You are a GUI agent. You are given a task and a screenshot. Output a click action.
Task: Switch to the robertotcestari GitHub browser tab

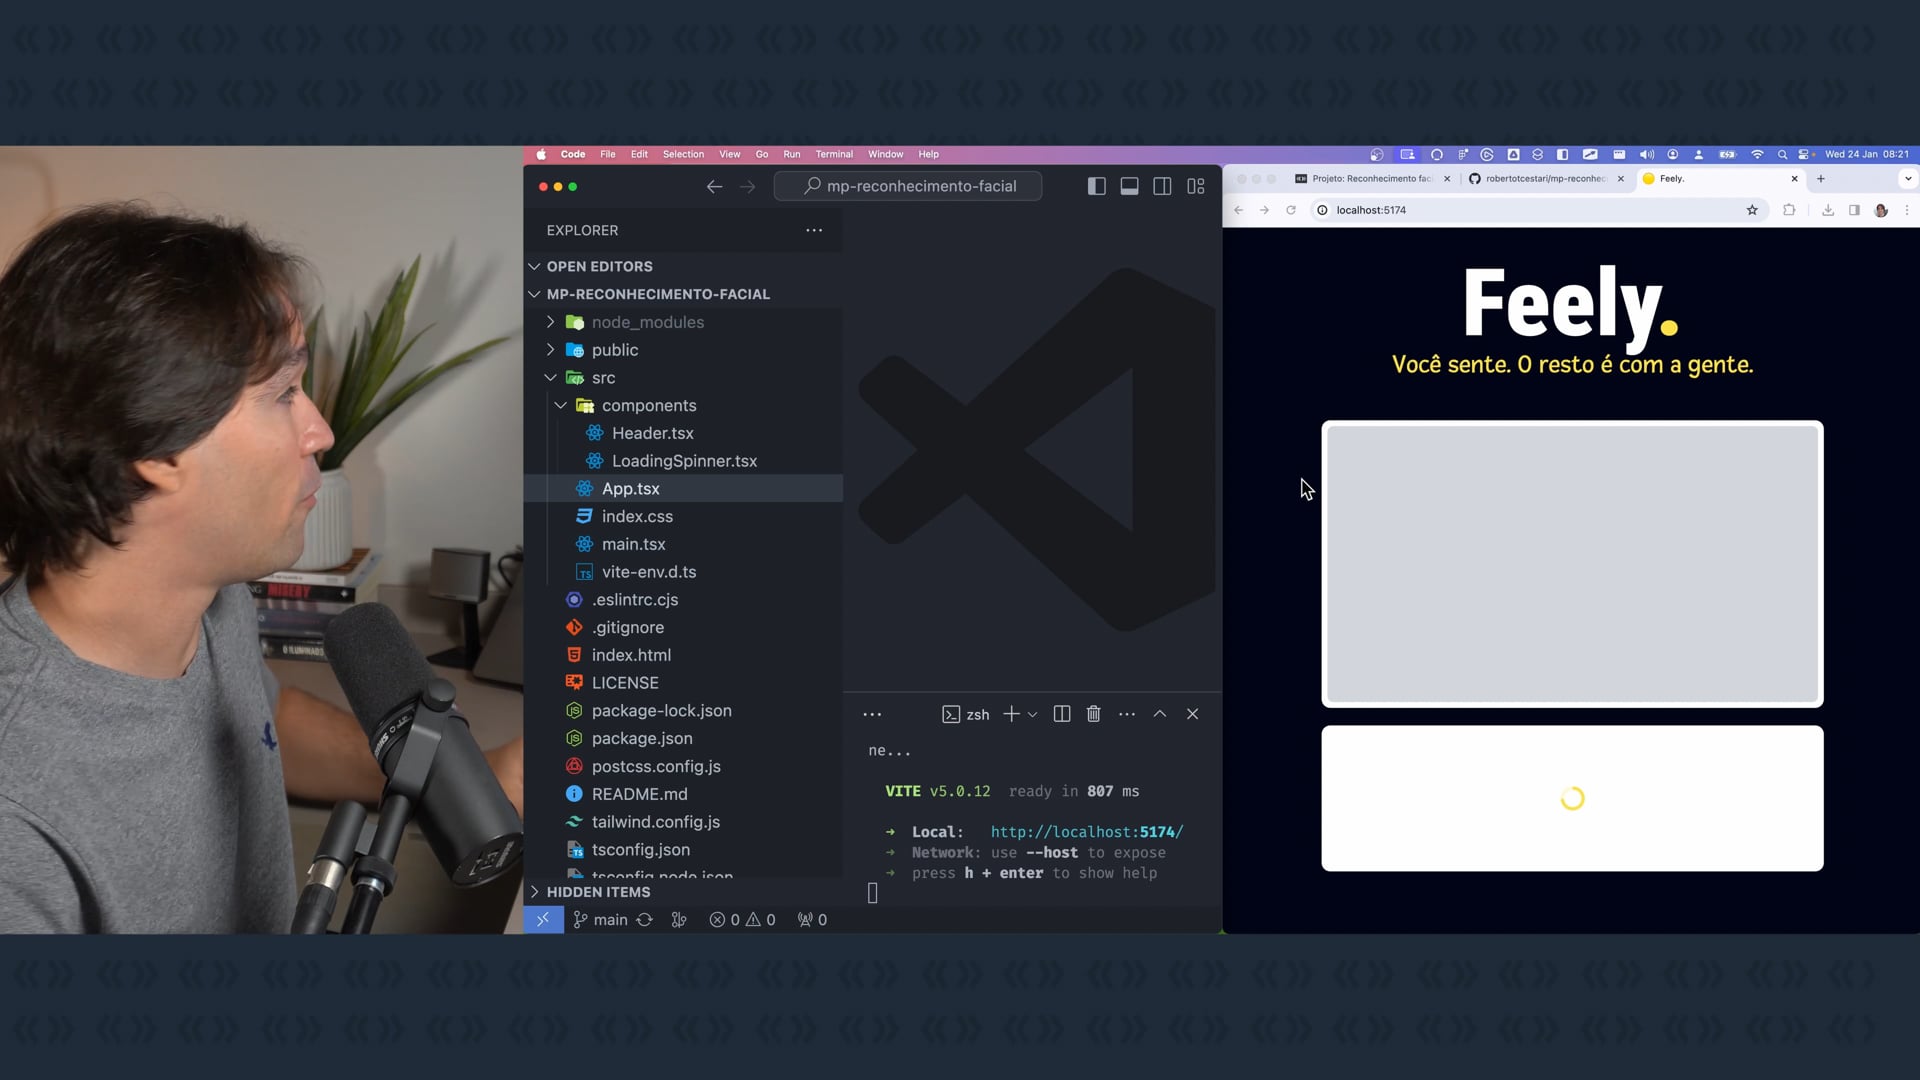click(1544, 179)
